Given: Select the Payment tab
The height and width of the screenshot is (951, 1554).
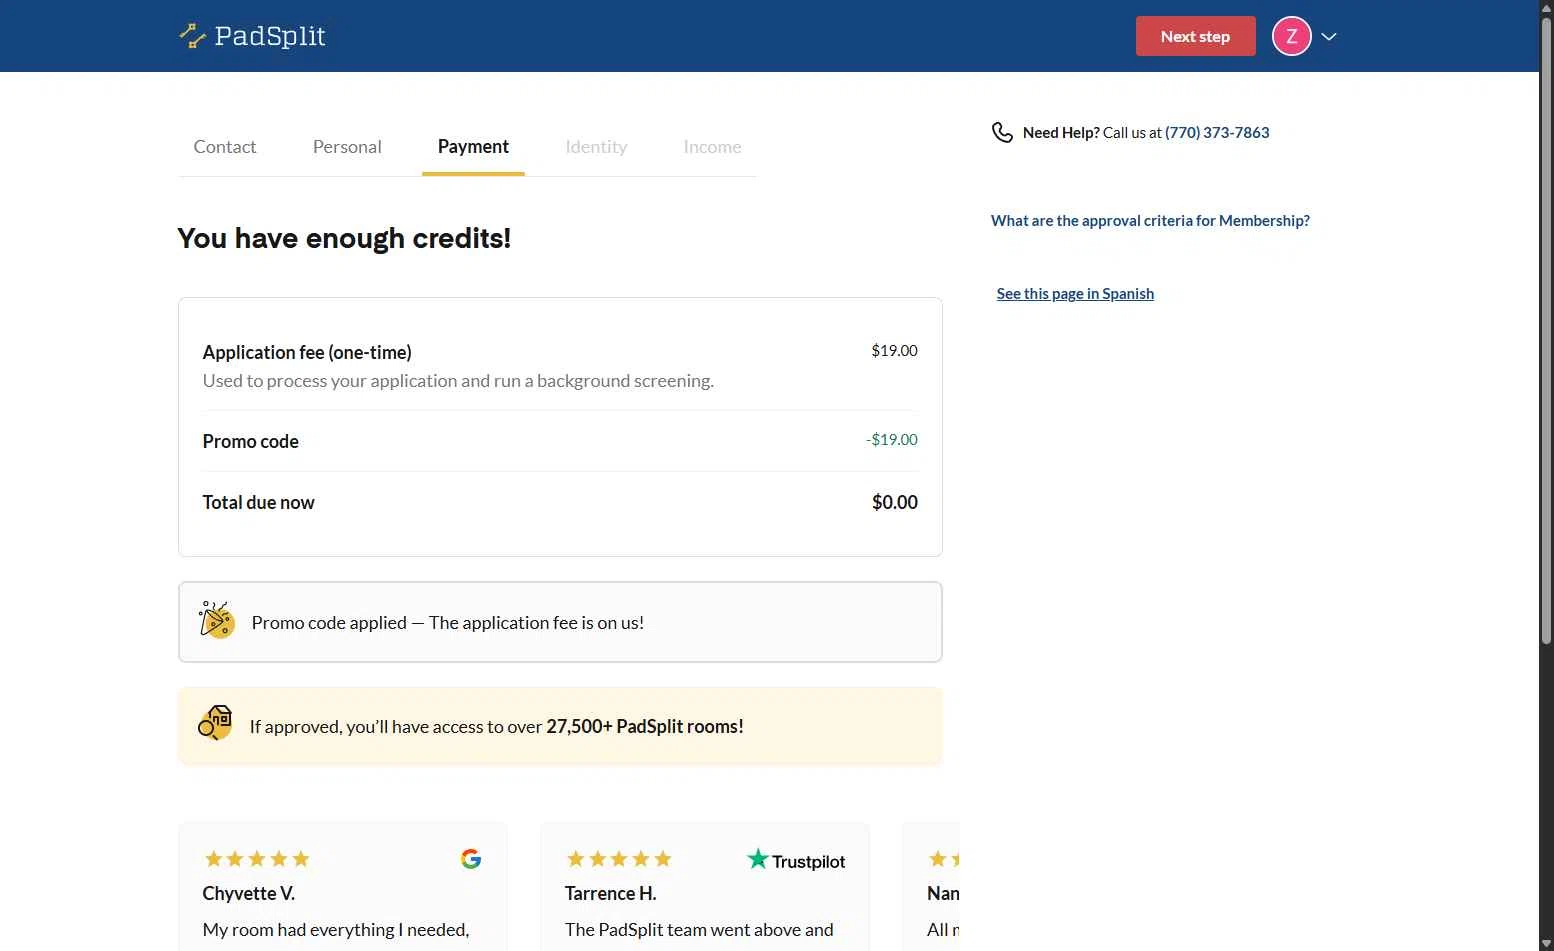Looking at the screenshot, I should point(473,147).
